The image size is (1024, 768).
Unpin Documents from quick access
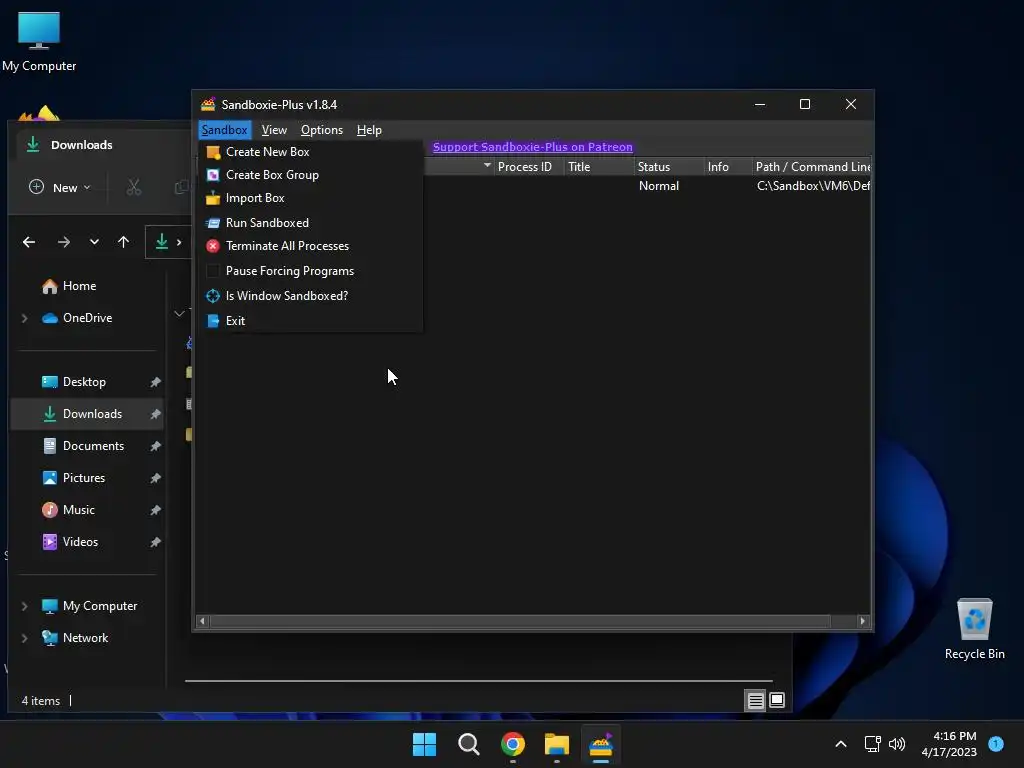[x=155, y=446]
